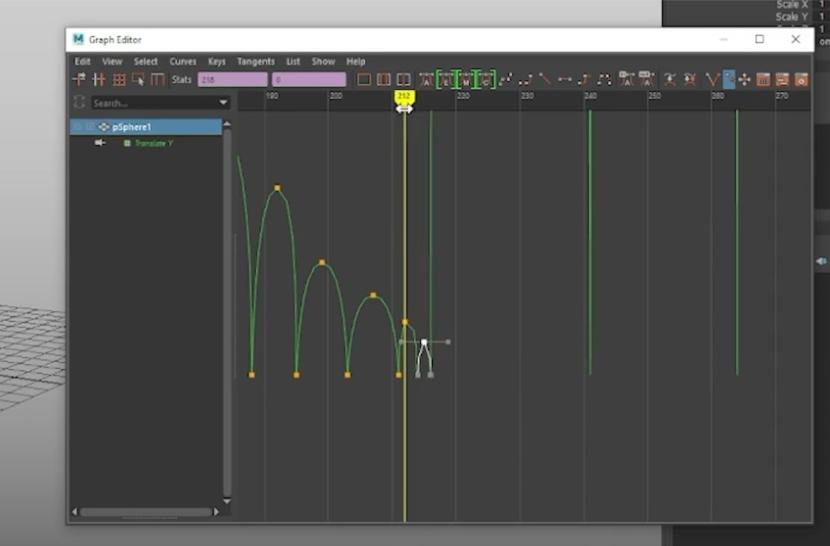Activate the Retime tool
The height and width of the screenshot is (546, 830).
click(157, 80)
